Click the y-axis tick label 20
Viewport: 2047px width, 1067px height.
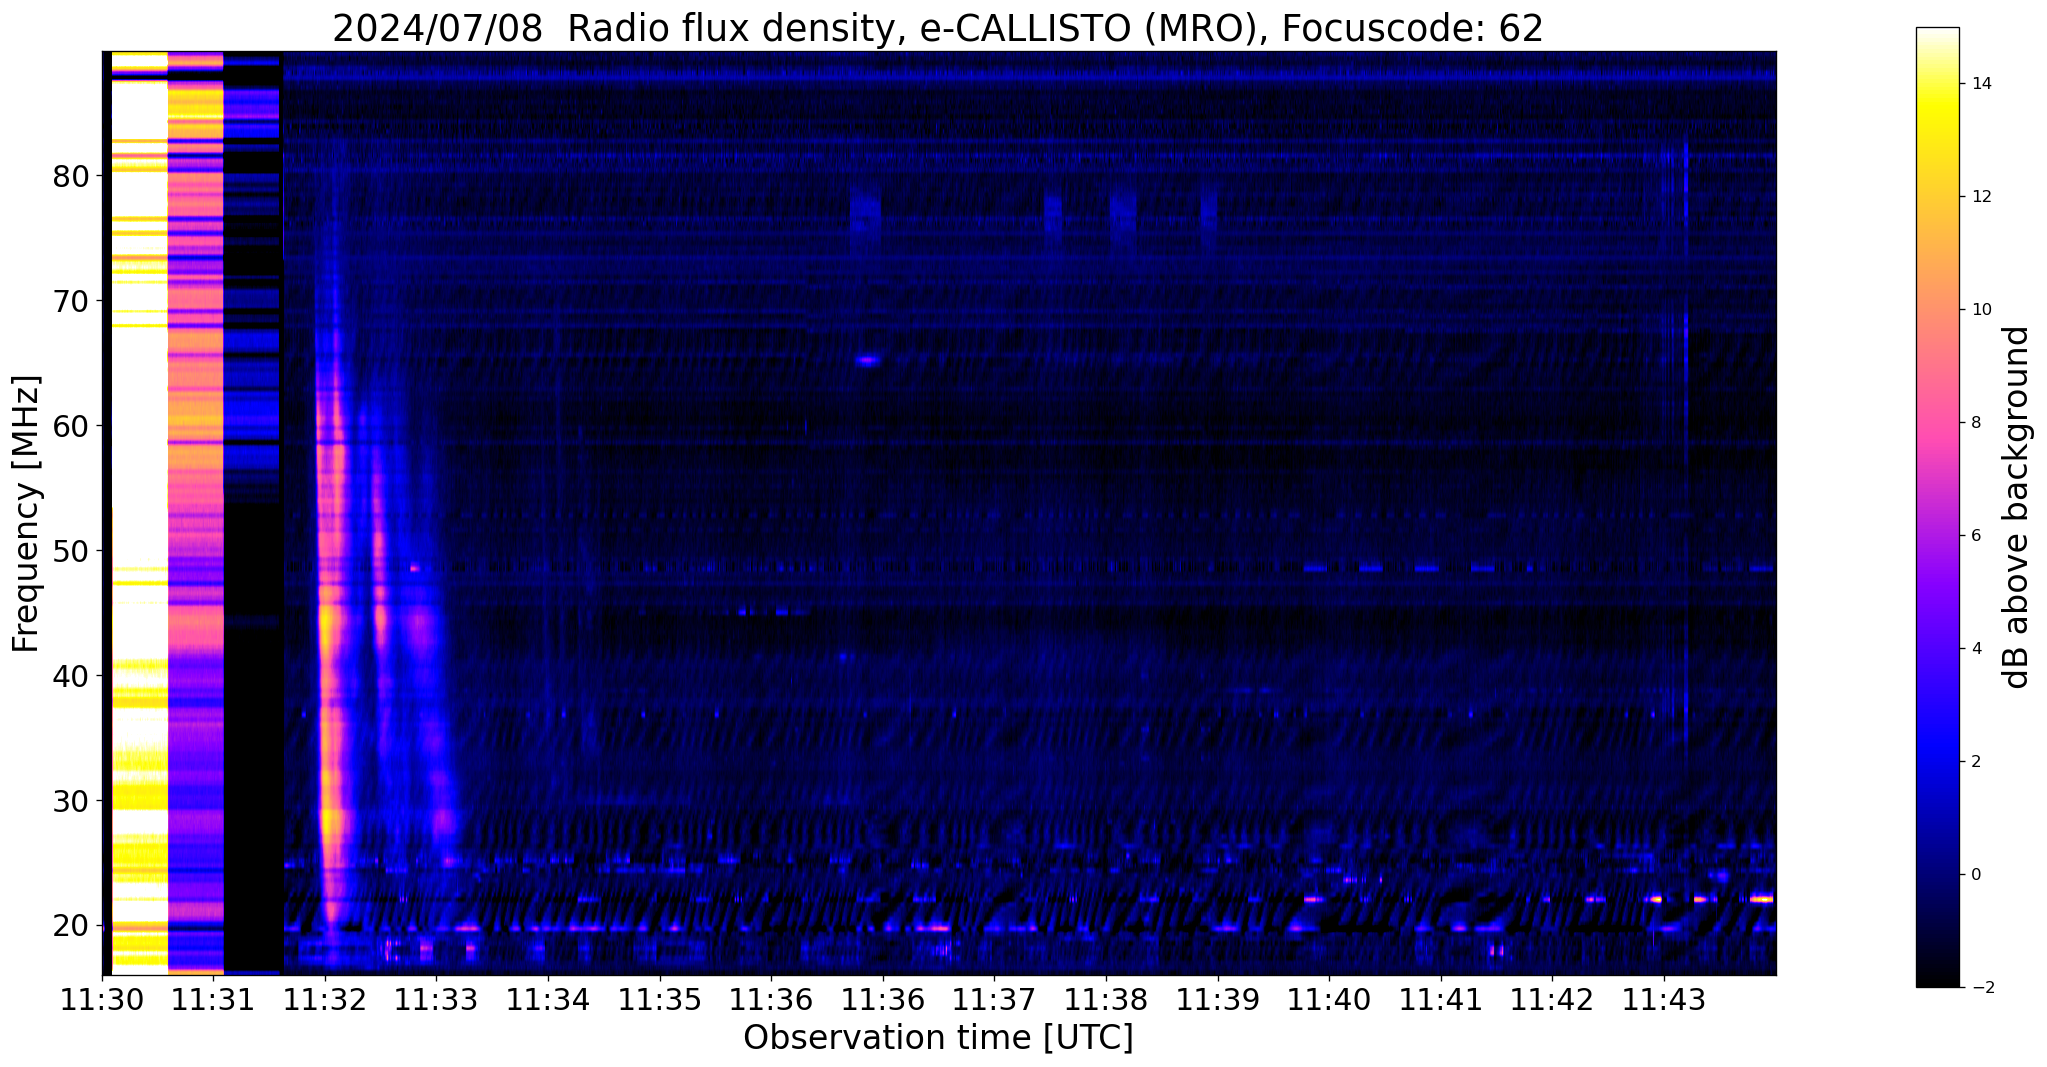(71, 926)
